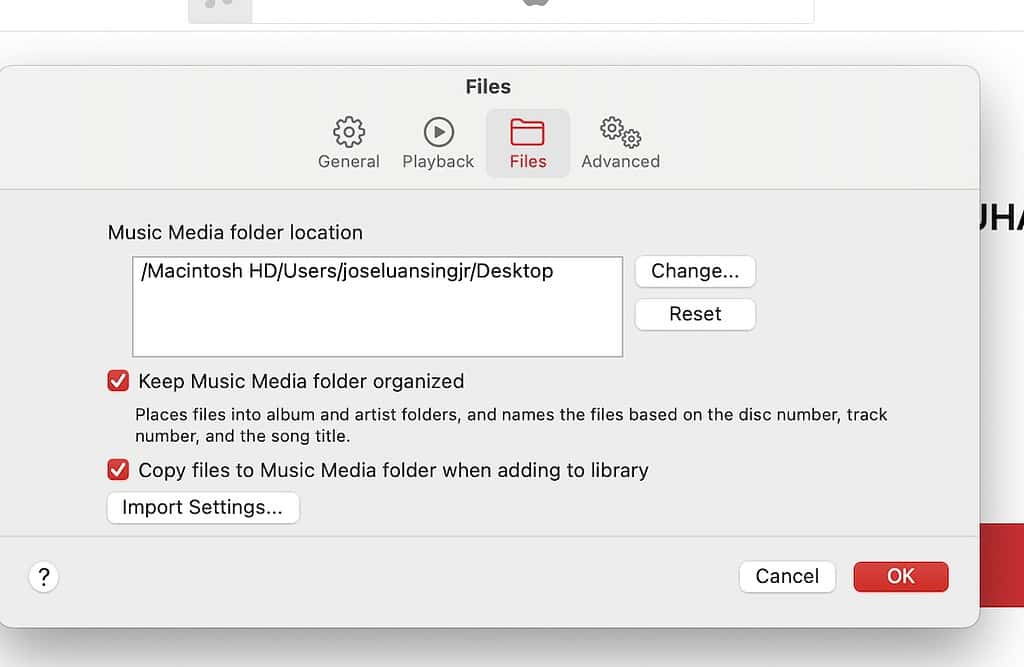Confirm settings with the OK button
1024x667 pixels.
[900, 576]
